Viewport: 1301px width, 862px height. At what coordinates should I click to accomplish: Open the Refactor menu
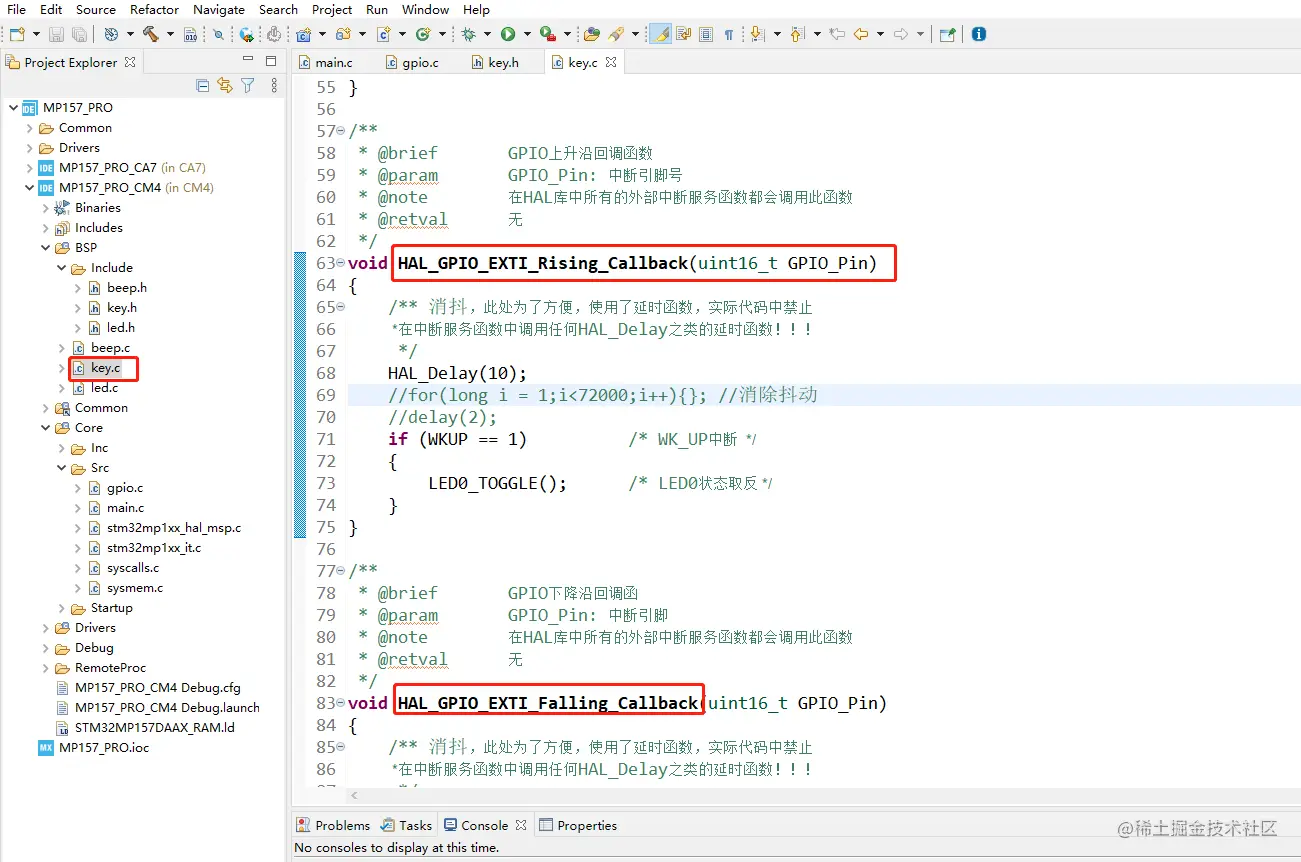click(155, 9)
